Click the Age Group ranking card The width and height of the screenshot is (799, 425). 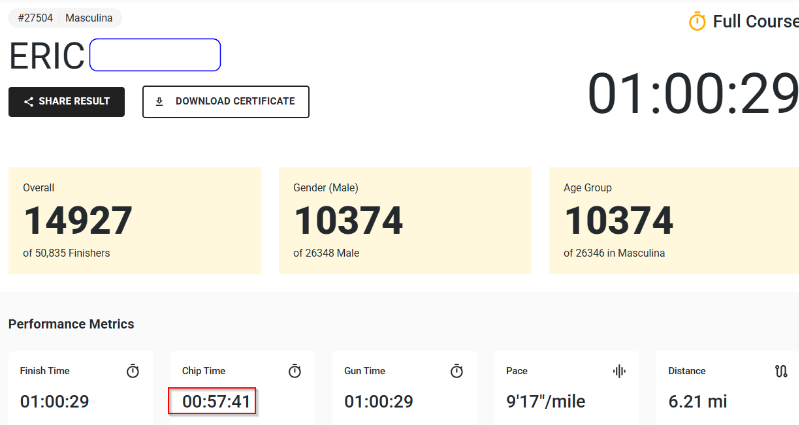tap(674, 220)
